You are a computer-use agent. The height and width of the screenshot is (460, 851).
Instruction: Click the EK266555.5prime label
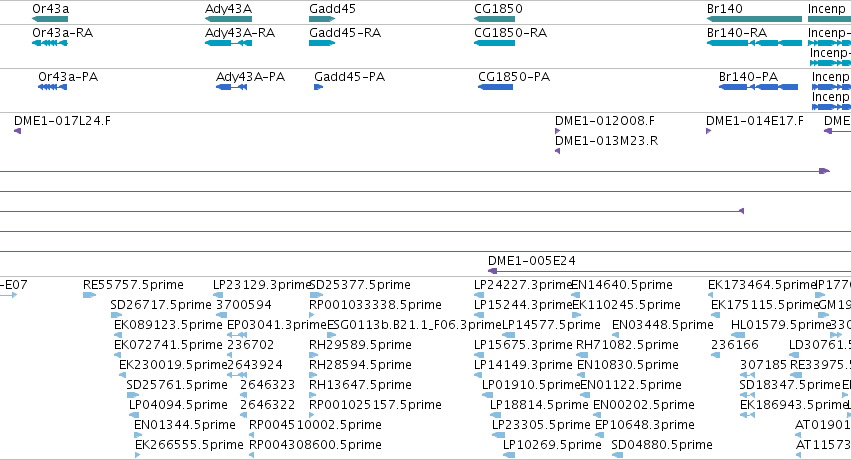189,444
